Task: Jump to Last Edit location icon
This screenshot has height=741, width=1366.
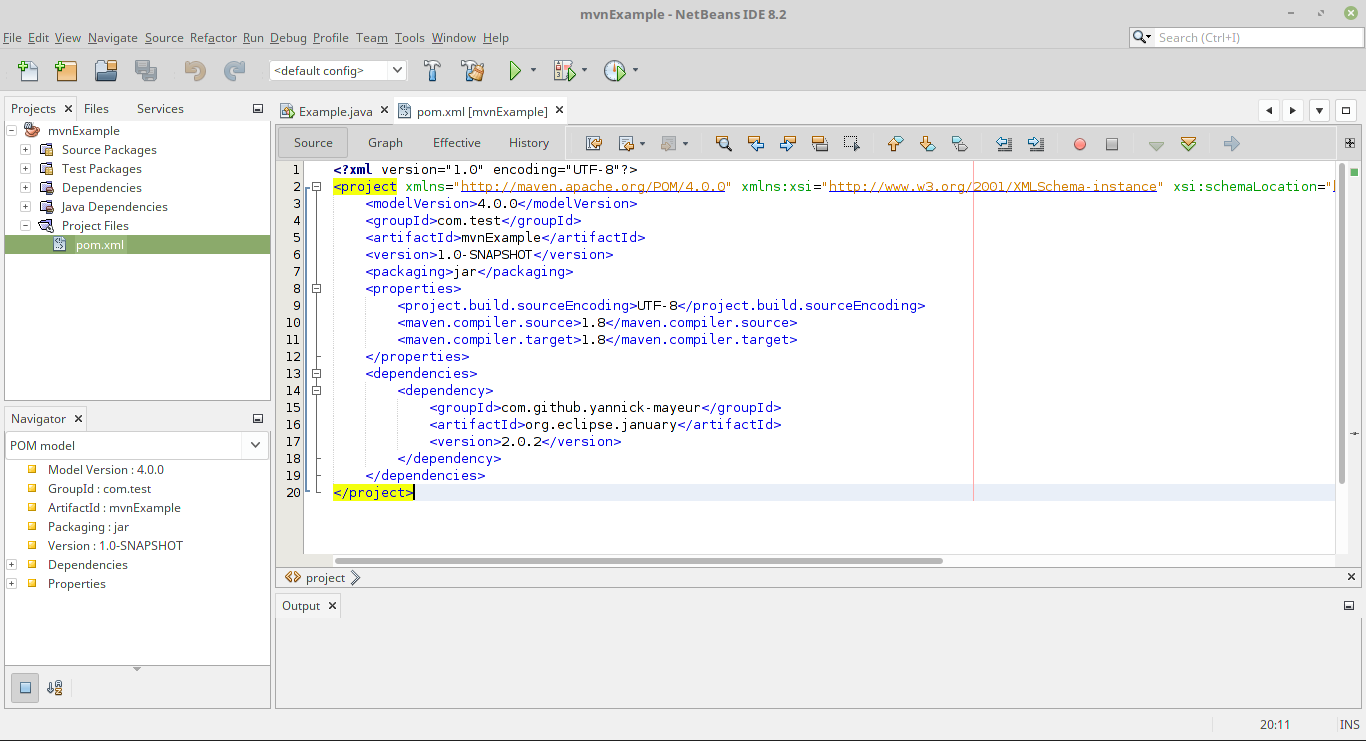Action: coord(594,144)
